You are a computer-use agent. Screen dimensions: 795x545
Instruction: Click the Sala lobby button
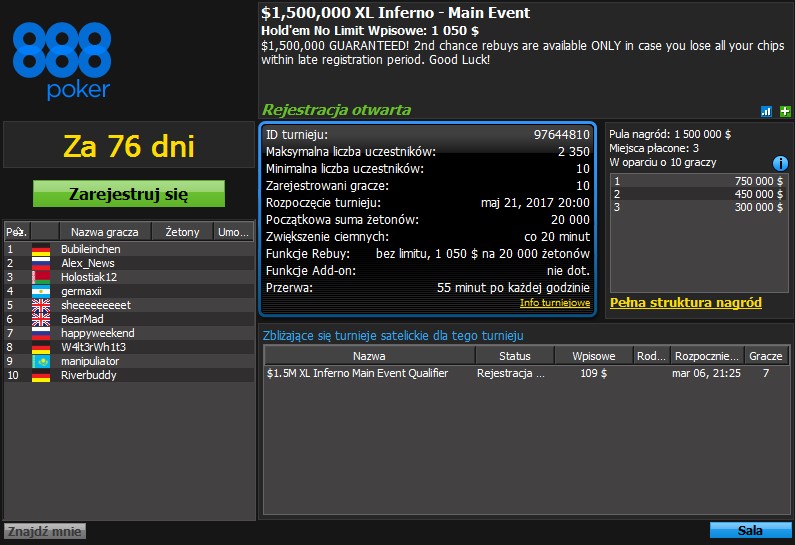click(x=750, y=530)
